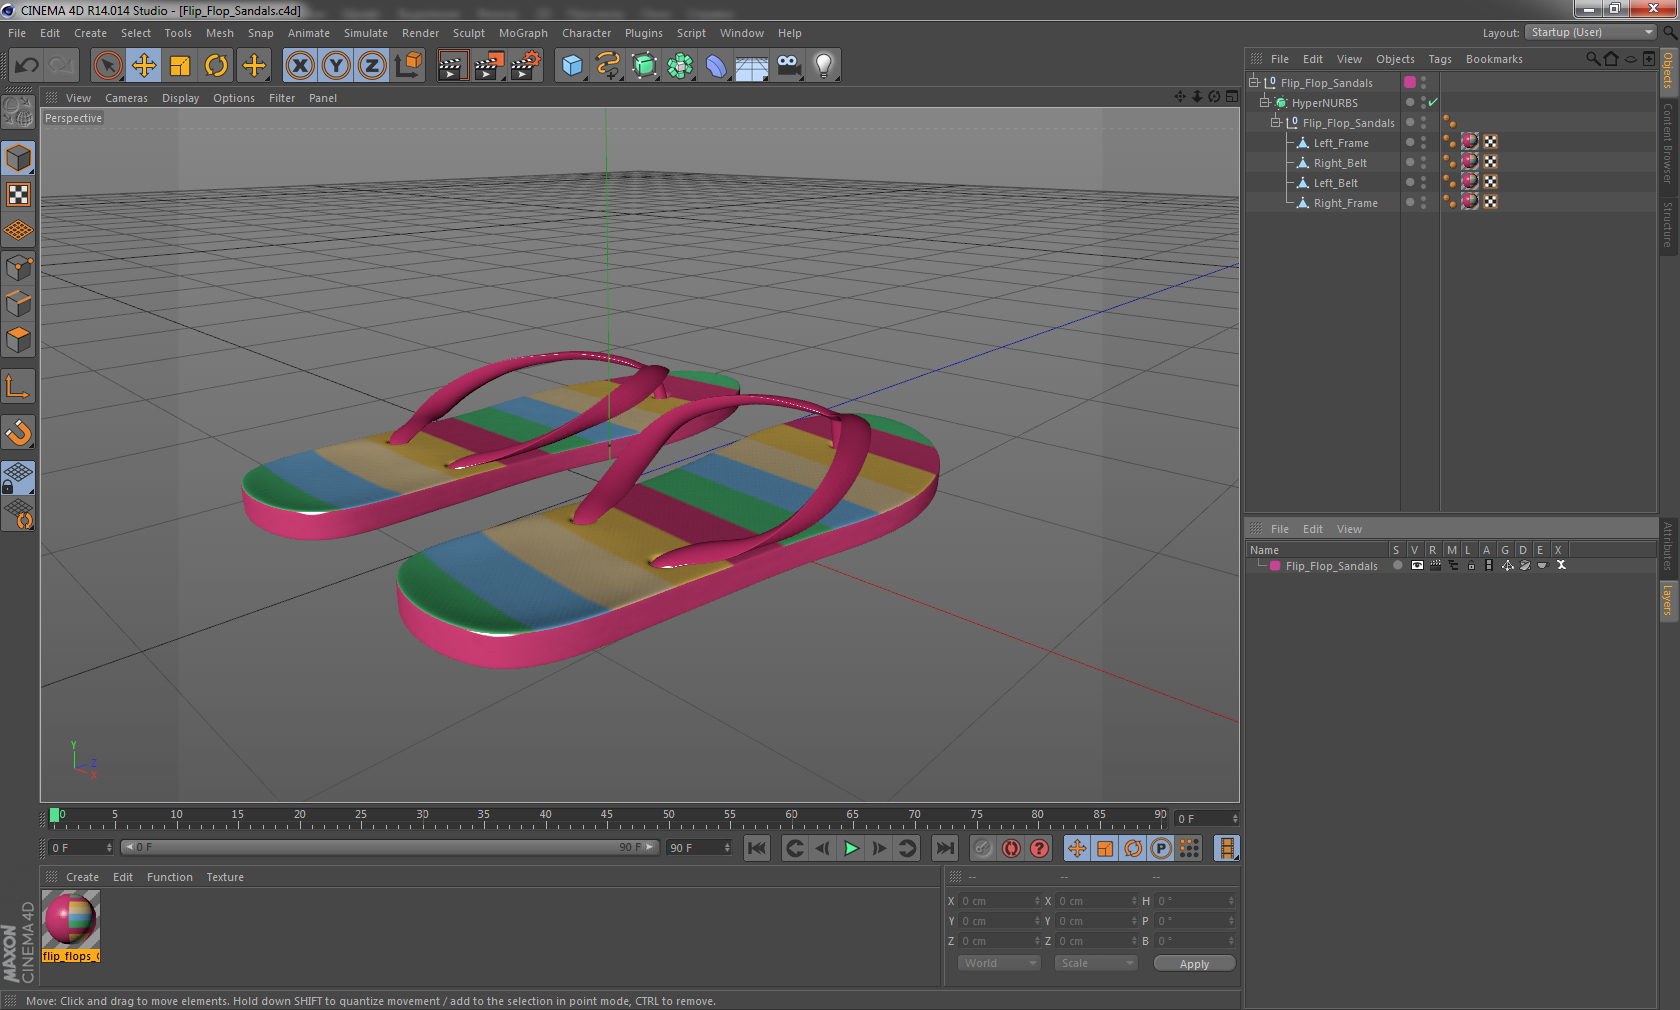This screenshot has width=1680, height=1010.
Task: Open material manager Texture menu
Action: click(225, 877)
